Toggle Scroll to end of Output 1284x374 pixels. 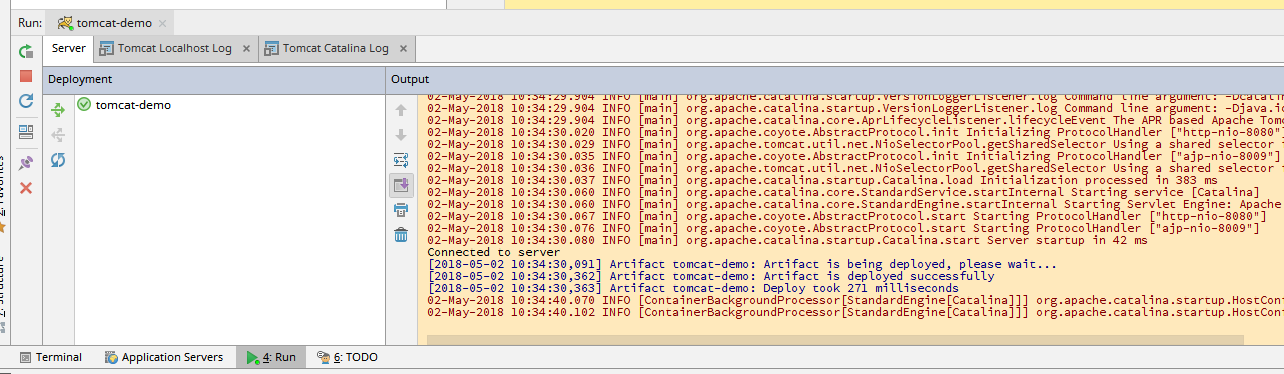401,185
